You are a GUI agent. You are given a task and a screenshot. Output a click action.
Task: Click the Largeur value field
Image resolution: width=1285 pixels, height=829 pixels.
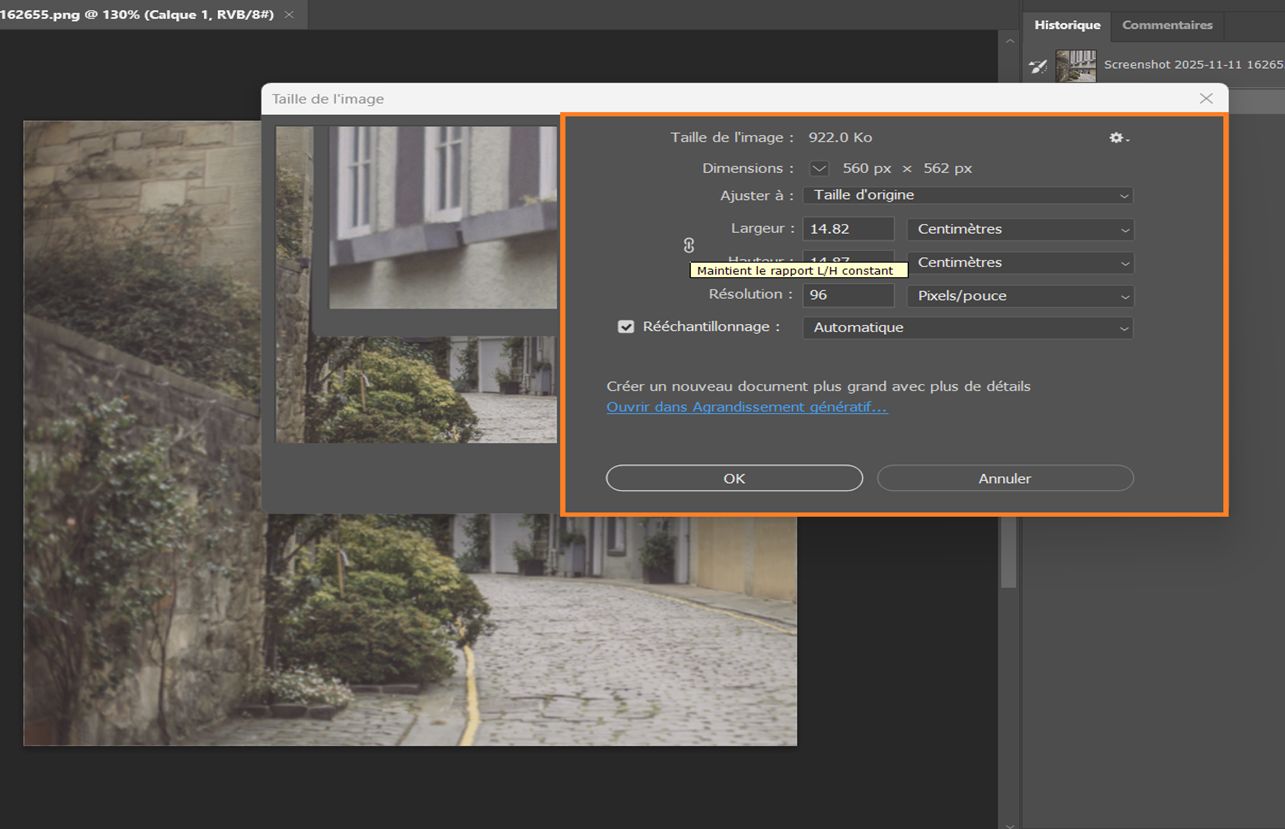click(x=848, y=229)
